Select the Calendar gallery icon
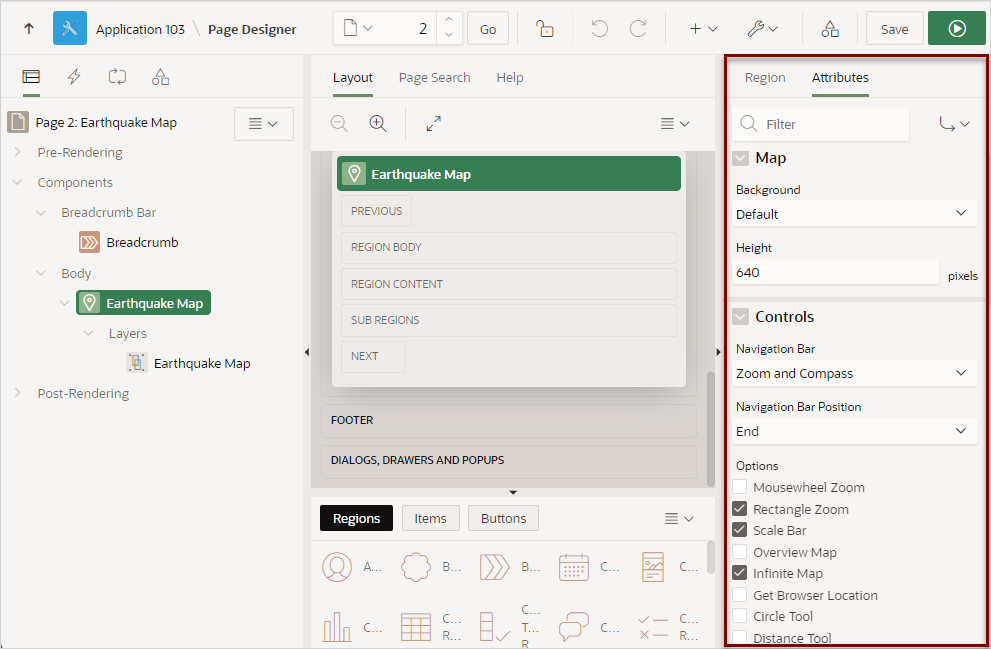 pyautogui.click(x=573, y=567)
